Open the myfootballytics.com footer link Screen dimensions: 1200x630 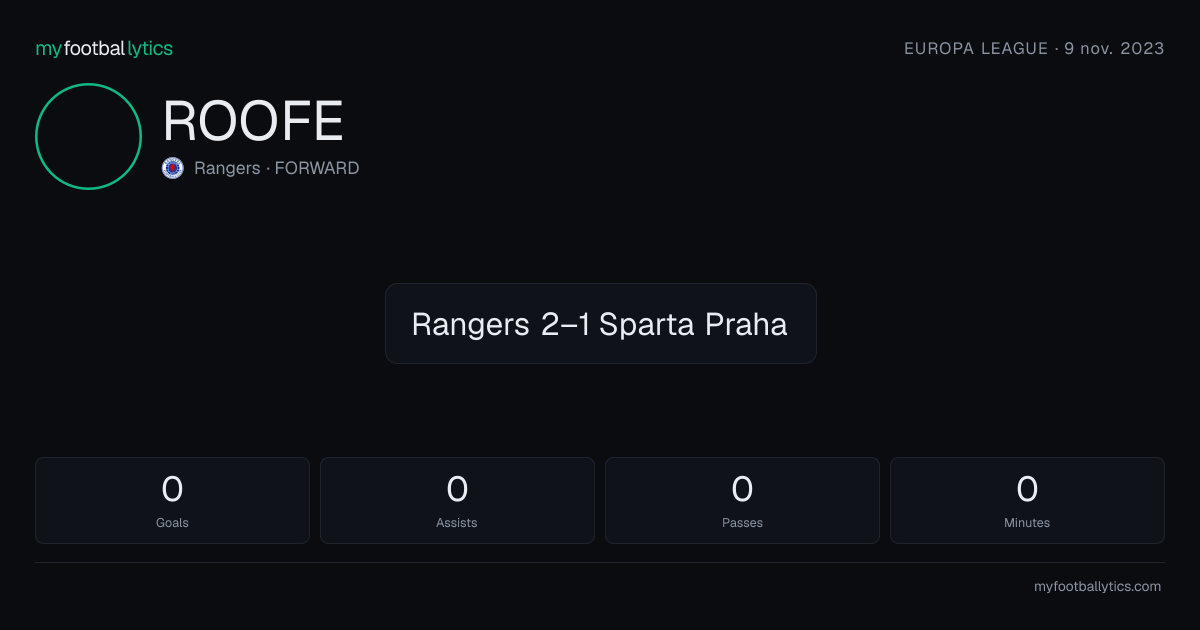point(1097,587)
